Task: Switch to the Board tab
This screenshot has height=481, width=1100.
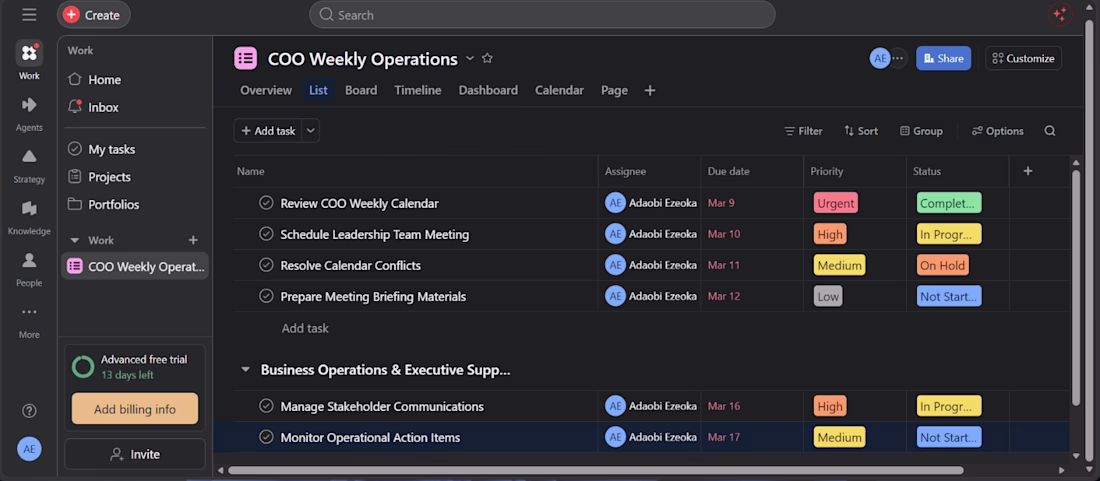Action: tap(361, 90)
